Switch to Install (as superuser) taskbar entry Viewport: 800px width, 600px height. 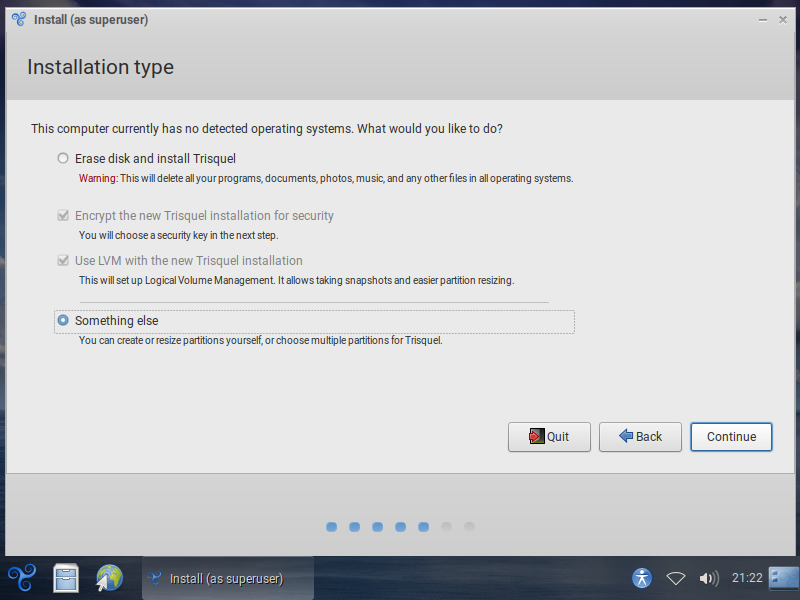point(228,578)
